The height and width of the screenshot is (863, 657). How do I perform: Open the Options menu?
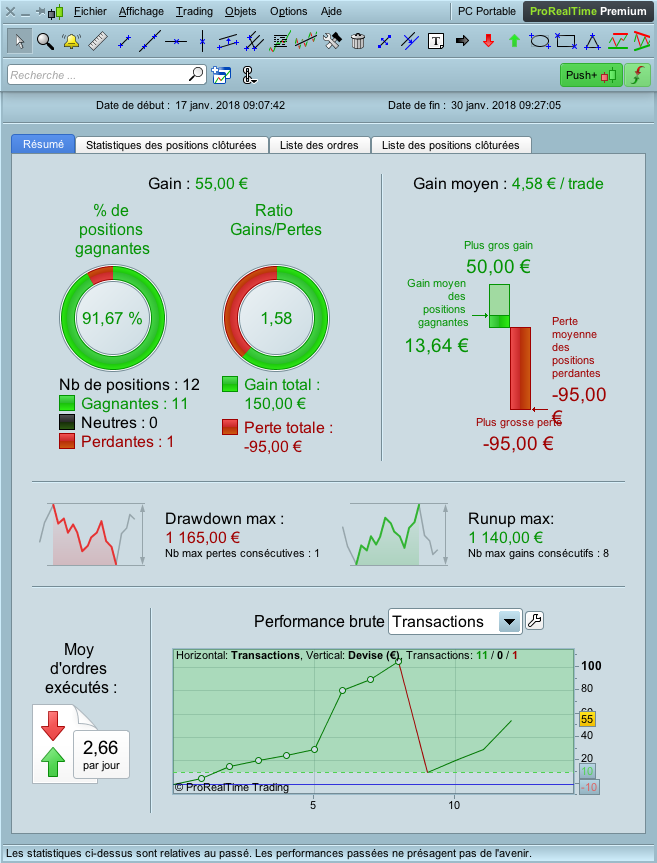289,11
